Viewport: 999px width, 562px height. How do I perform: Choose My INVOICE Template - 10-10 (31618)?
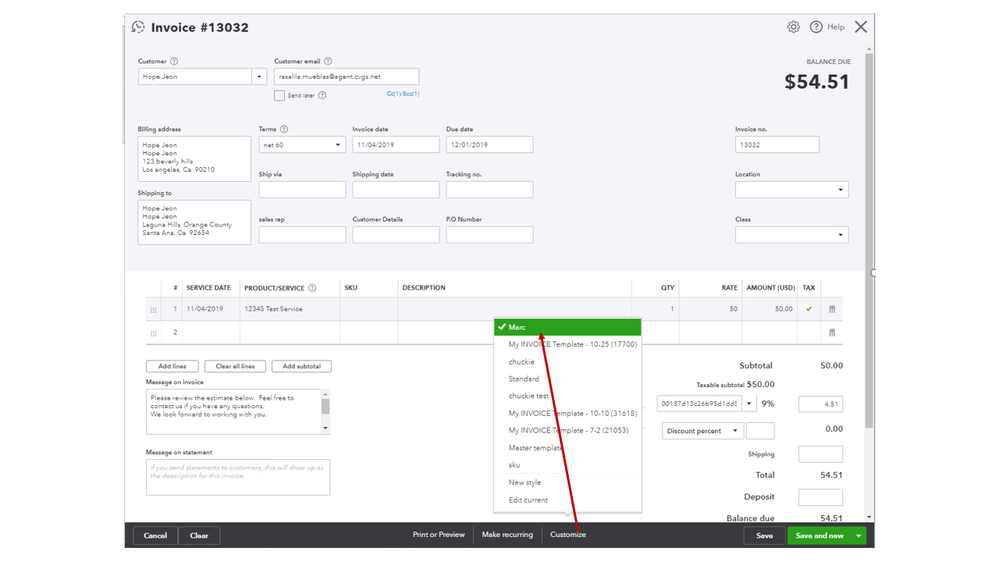572,413
